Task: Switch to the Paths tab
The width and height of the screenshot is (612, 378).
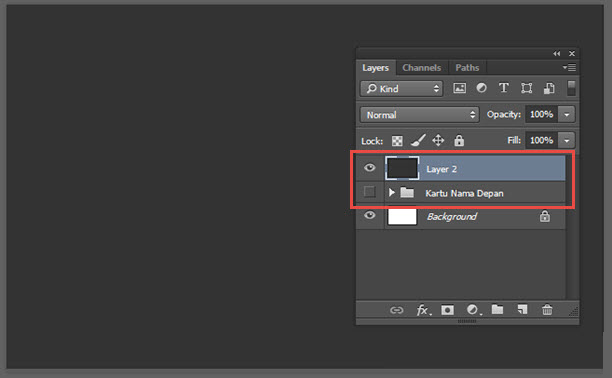Action: 467,68
